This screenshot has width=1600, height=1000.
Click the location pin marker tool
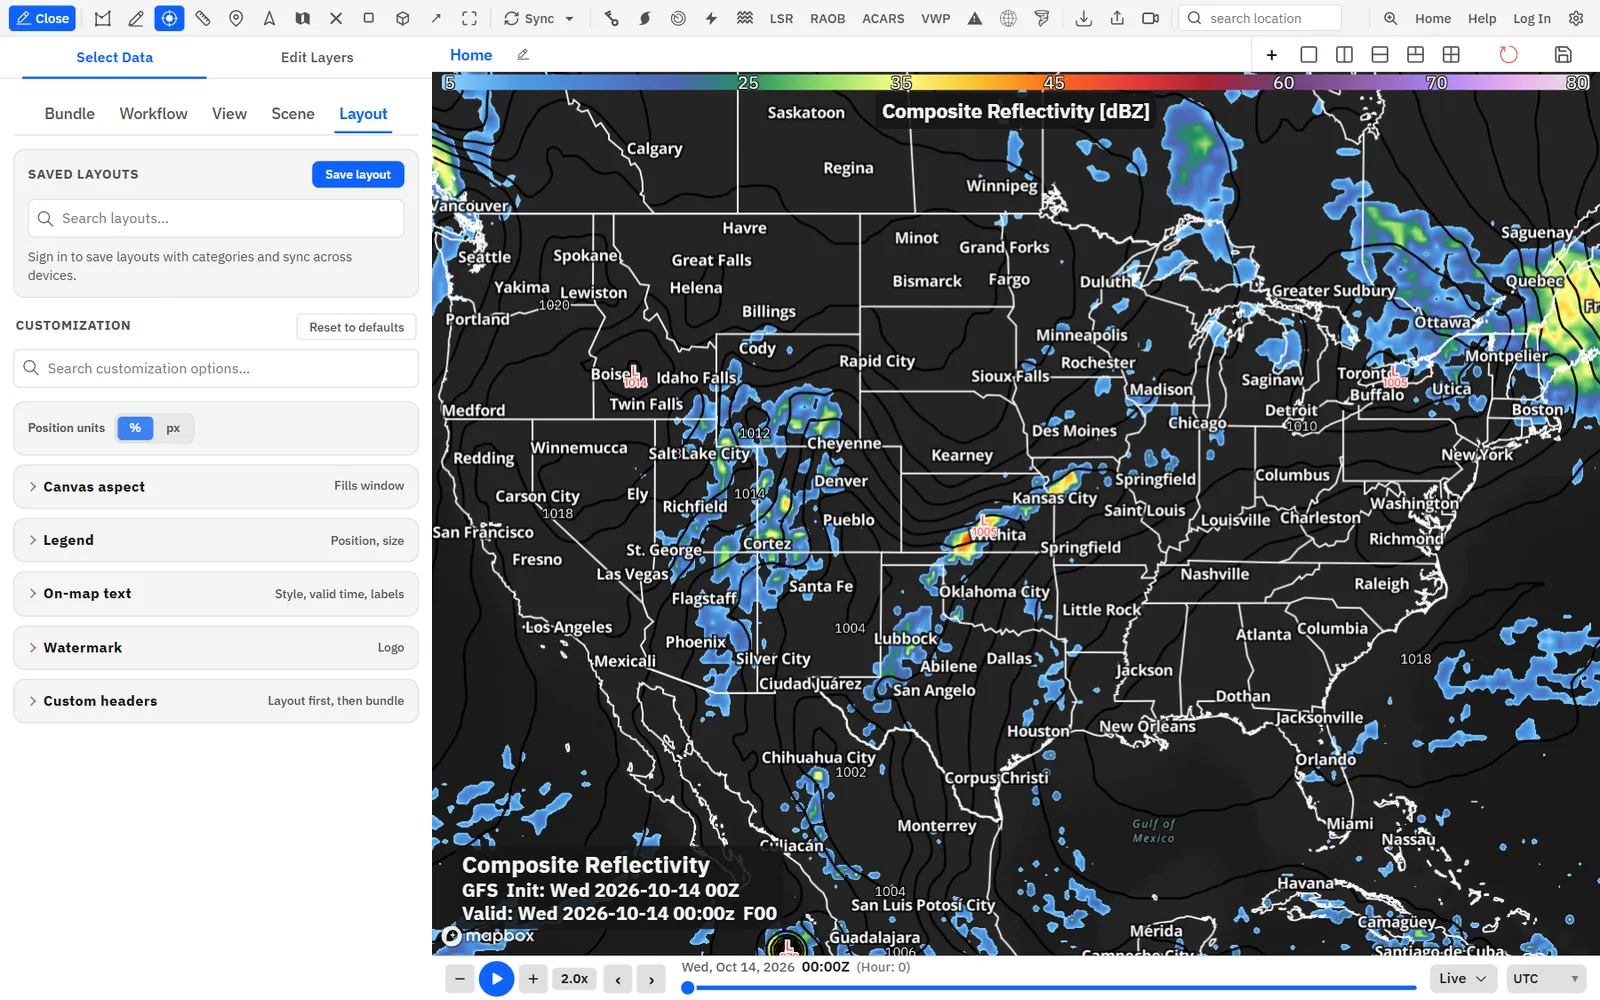click(236, 18)
